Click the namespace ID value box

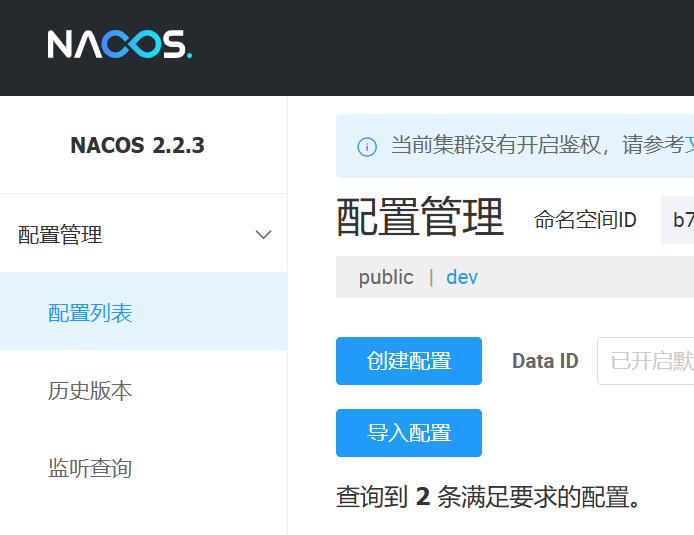coord(678,220)
